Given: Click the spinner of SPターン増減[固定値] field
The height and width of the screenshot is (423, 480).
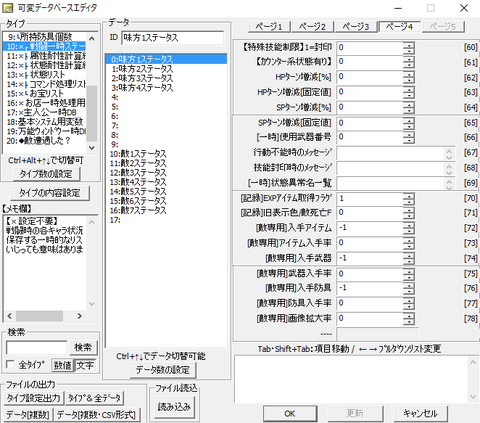Looking at the screenshot, I should point(409,123).
